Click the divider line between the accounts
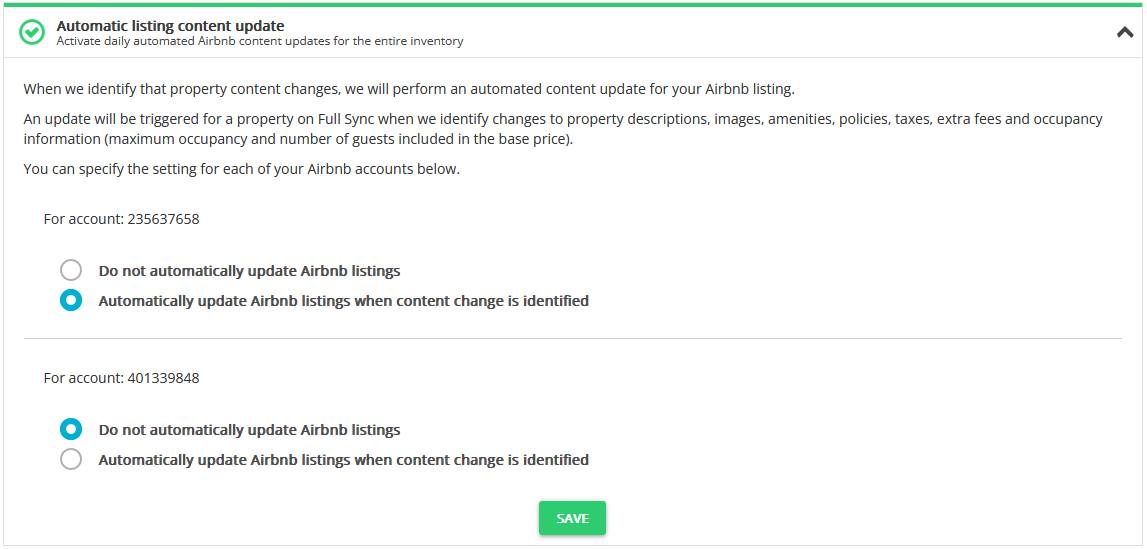 [x=572, y=338]
